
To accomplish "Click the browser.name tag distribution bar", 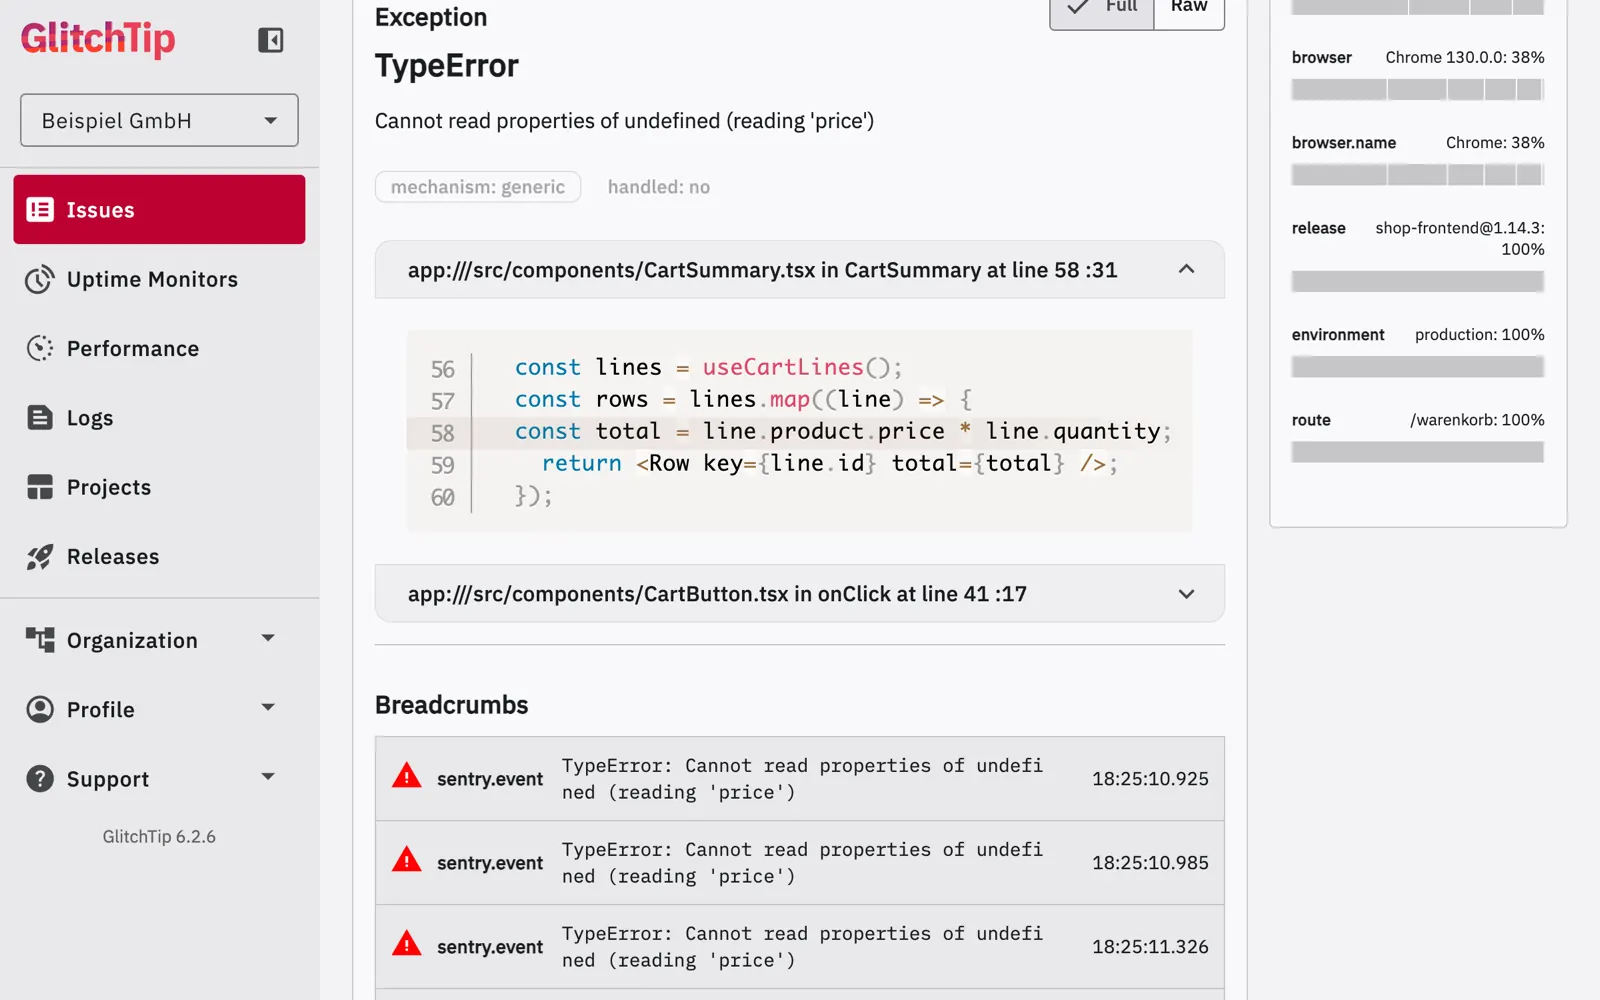I will [x=1418, y=175].
